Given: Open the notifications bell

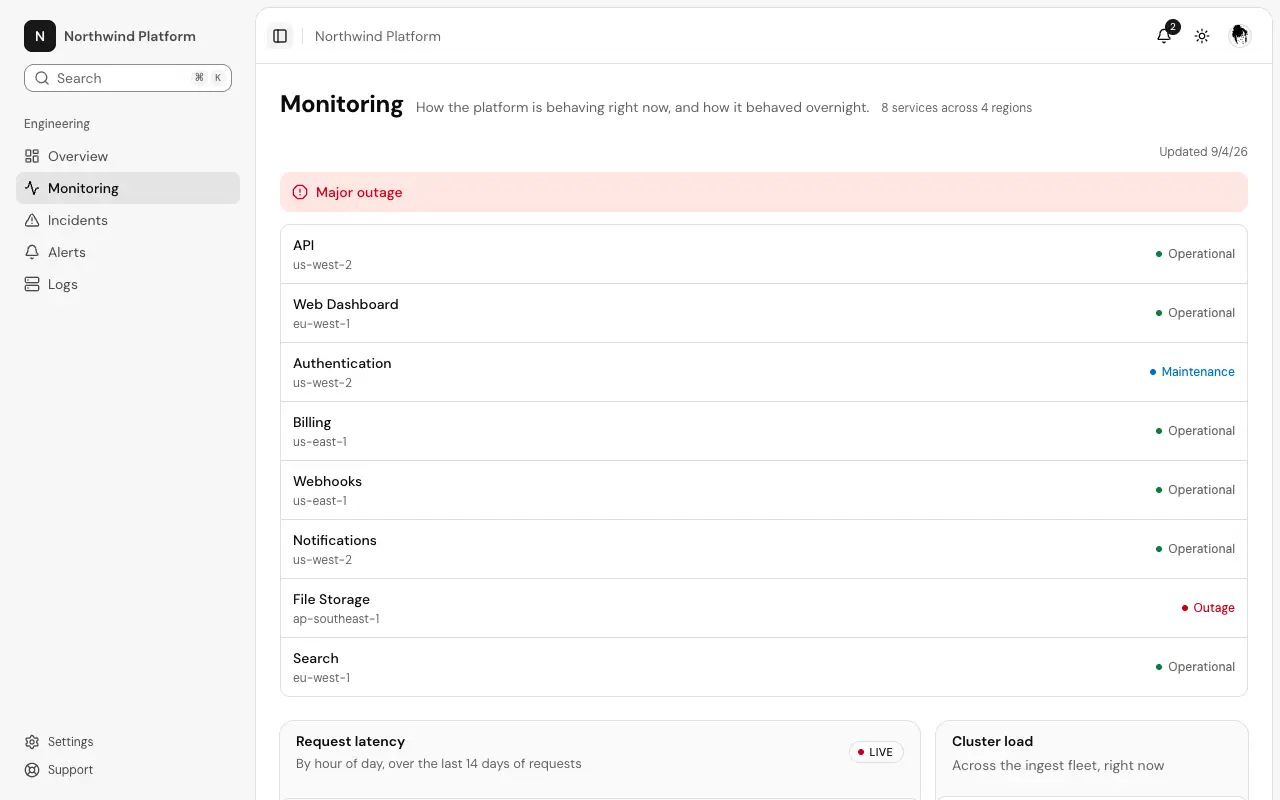Looking at the screenshot, I should coord(1164,36).
